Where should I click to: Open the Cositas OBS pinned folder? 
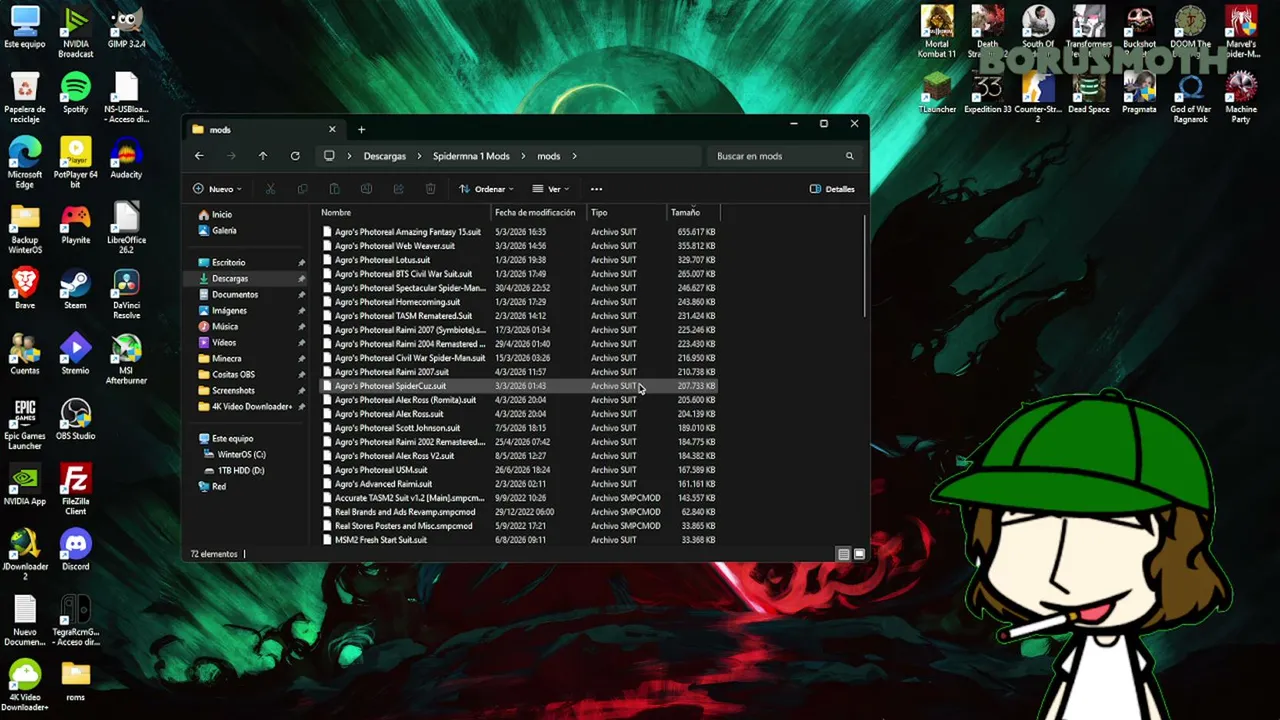point(233,374)
